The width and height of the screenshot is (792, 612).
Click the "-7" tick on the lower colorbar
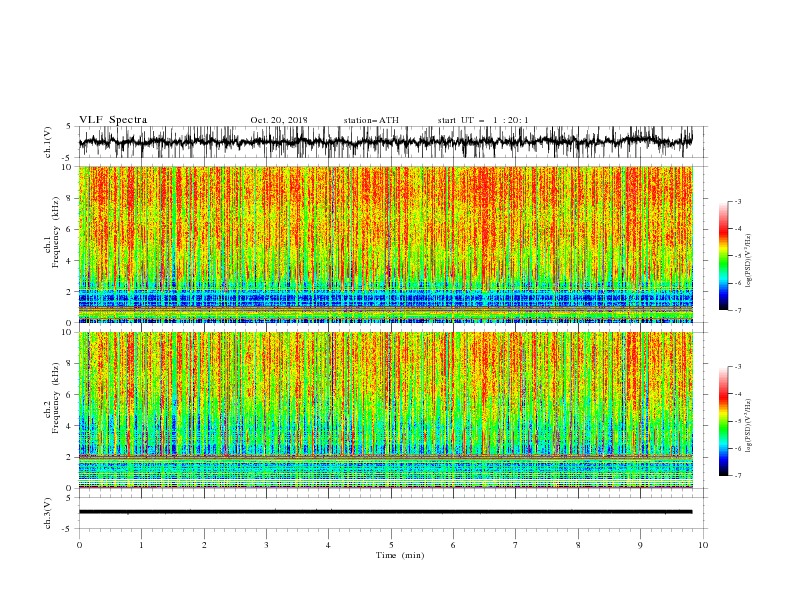(738, 475)
